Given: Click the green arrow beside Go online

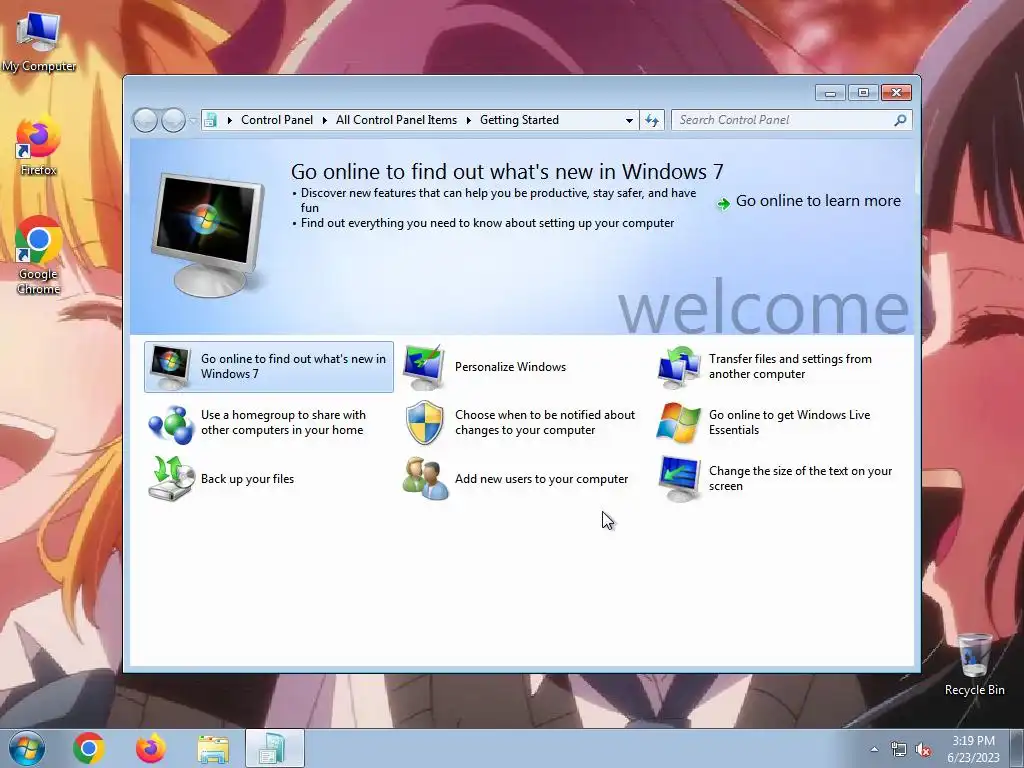Looking at the screenshot, I should pos(723,204).
